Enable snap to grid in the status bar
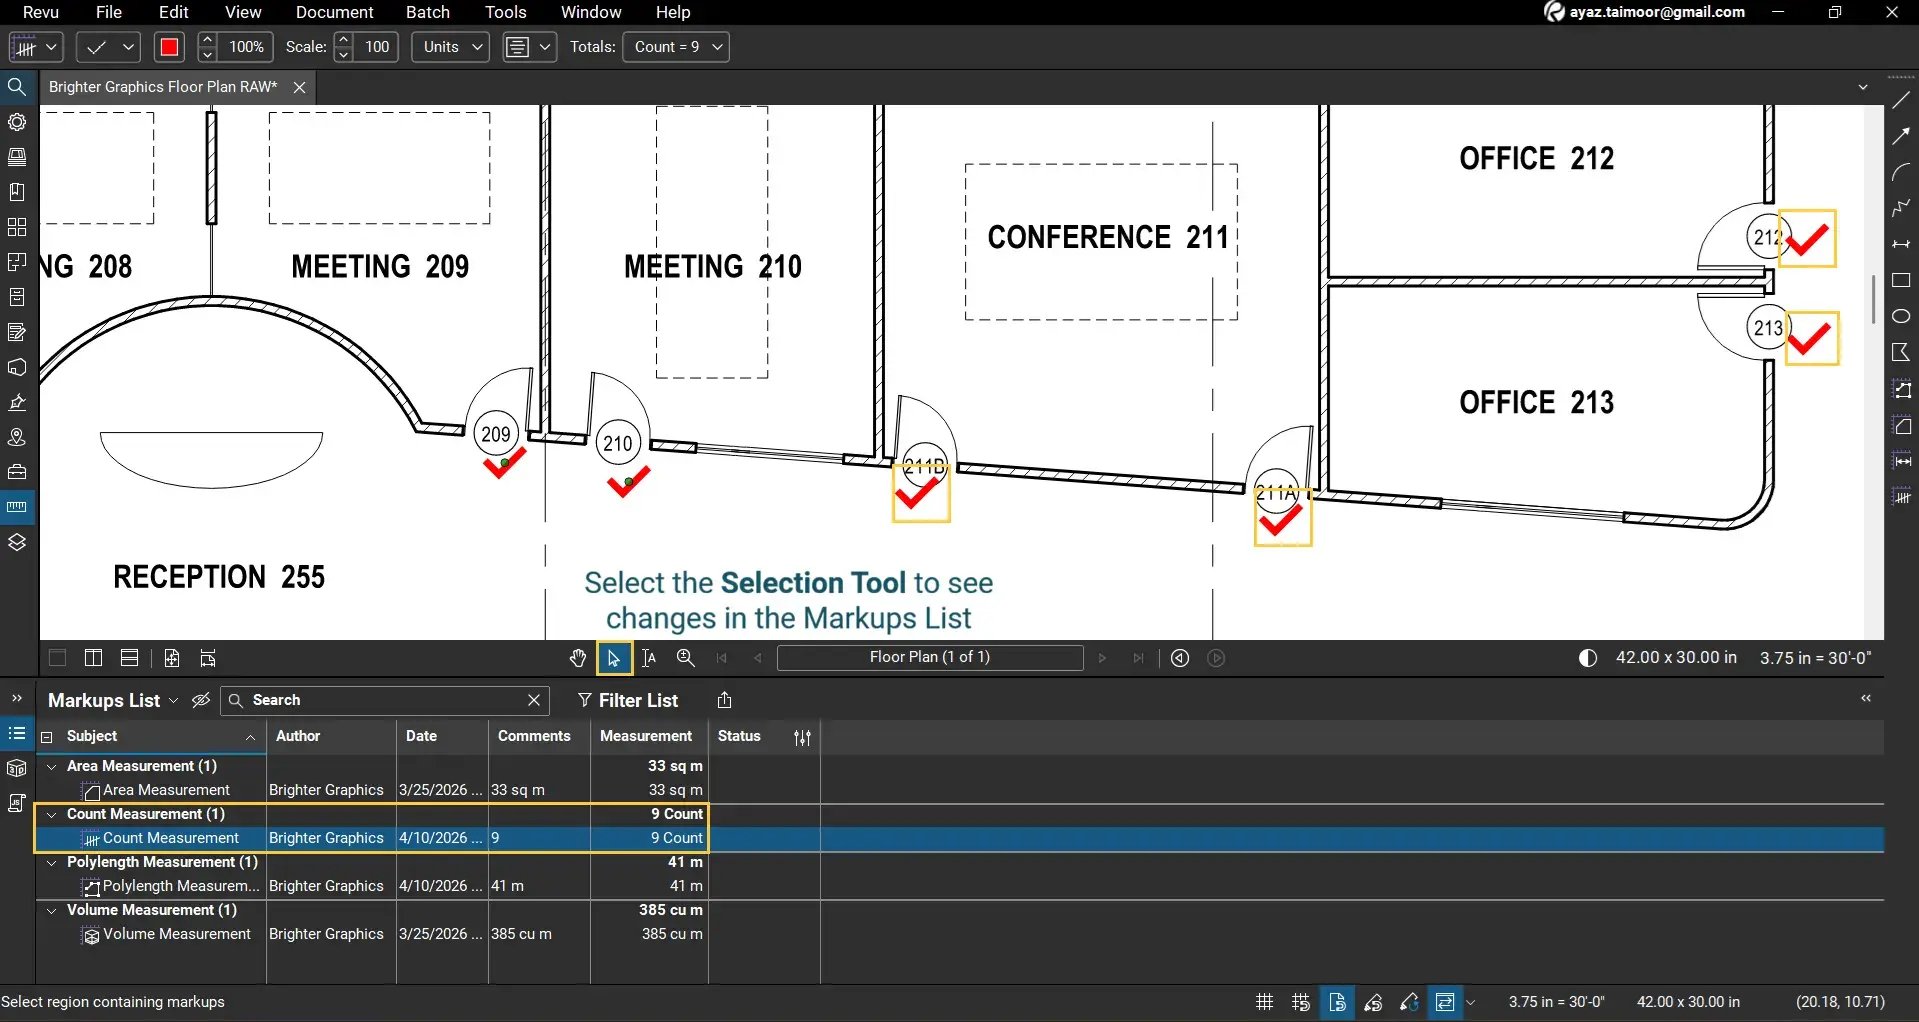Screen dimensions: 1919x1022 (x=1300, y=1001)
